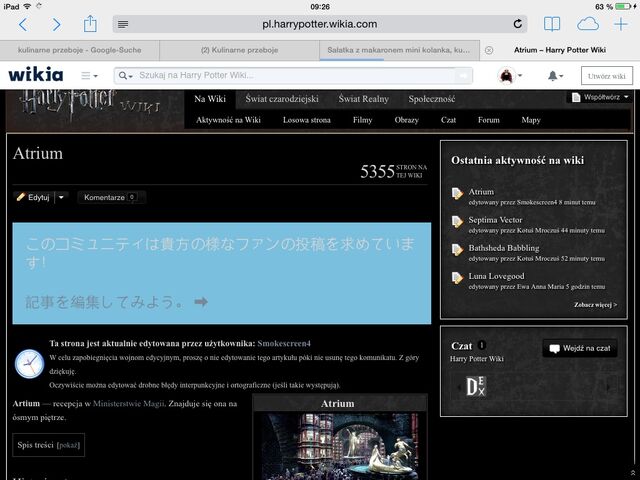Click edit icon beside Luna Lovegood
The image size is (640, 480).
[x=457, y=278]
